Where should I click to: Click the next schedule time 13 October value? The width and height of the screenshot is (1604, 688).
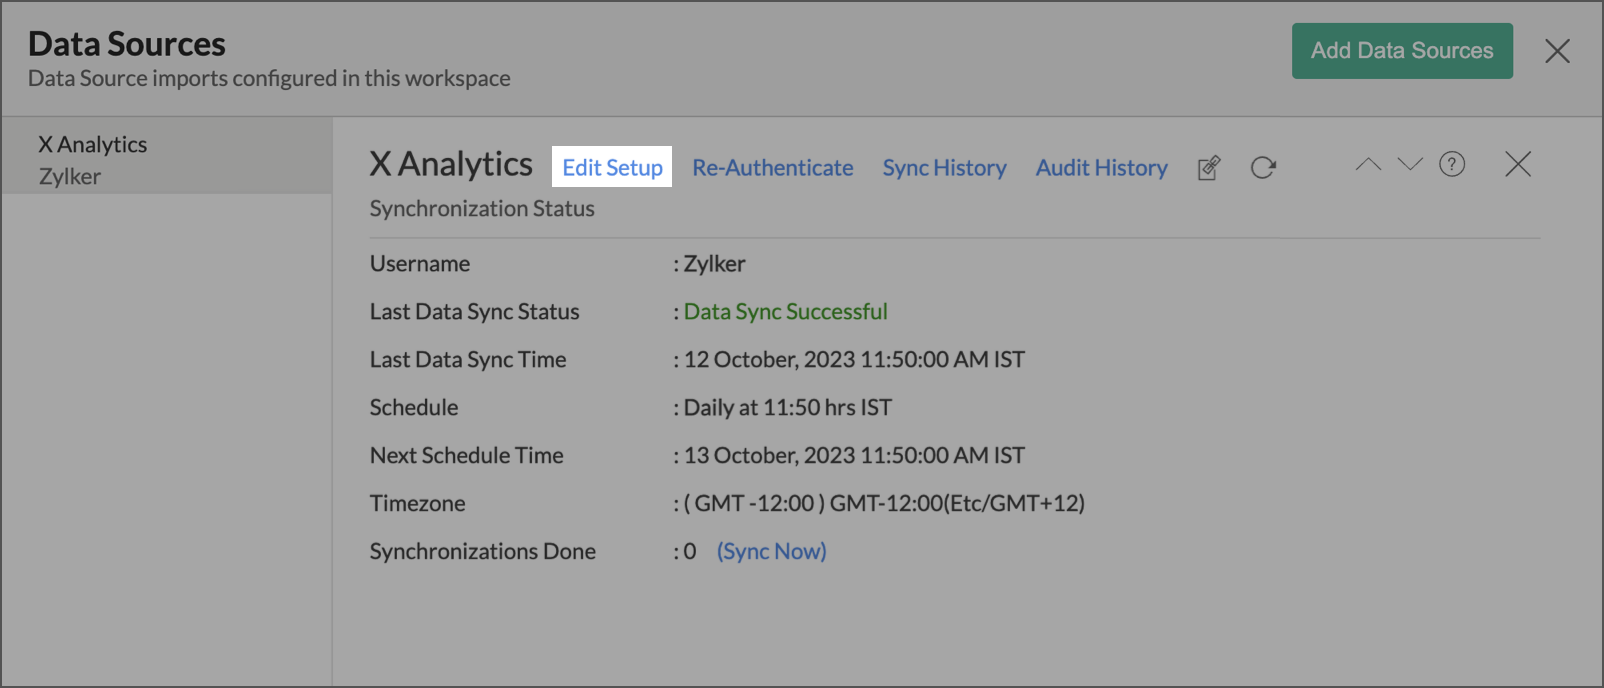pyautogui.click(x=855, y=456)
